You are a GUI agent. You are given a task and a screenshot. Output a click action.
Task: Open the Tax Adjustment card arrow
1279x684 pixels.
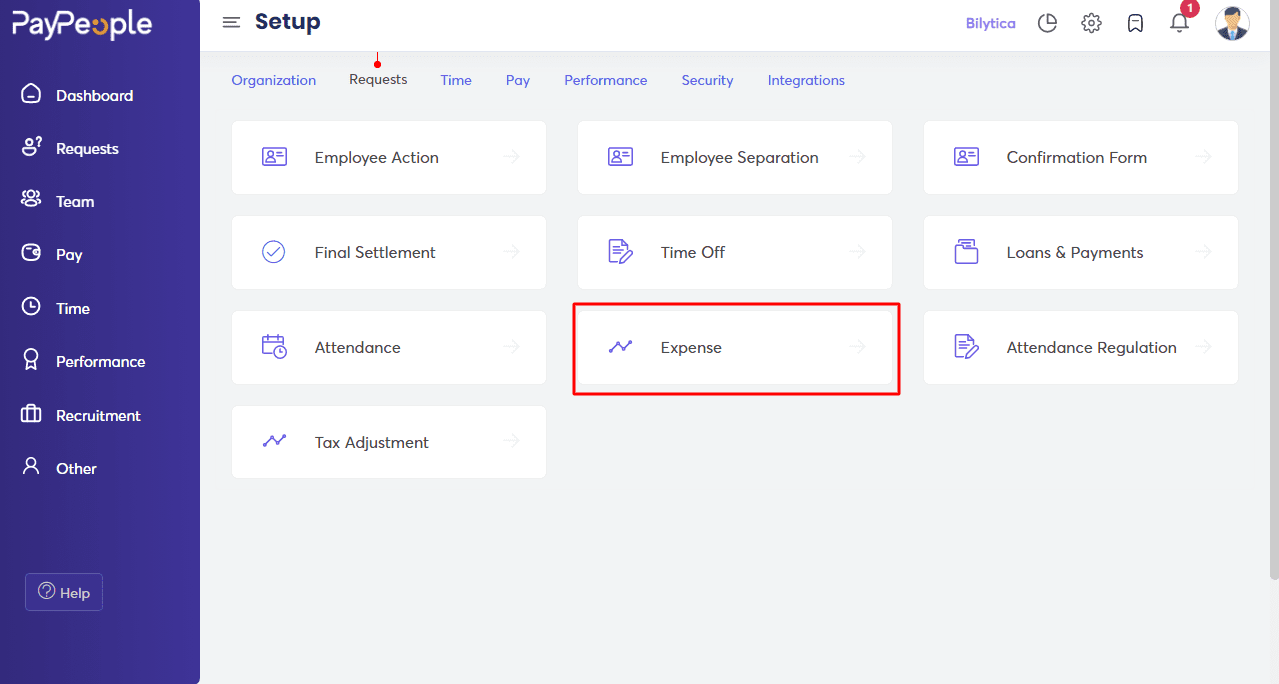(512, 442)
